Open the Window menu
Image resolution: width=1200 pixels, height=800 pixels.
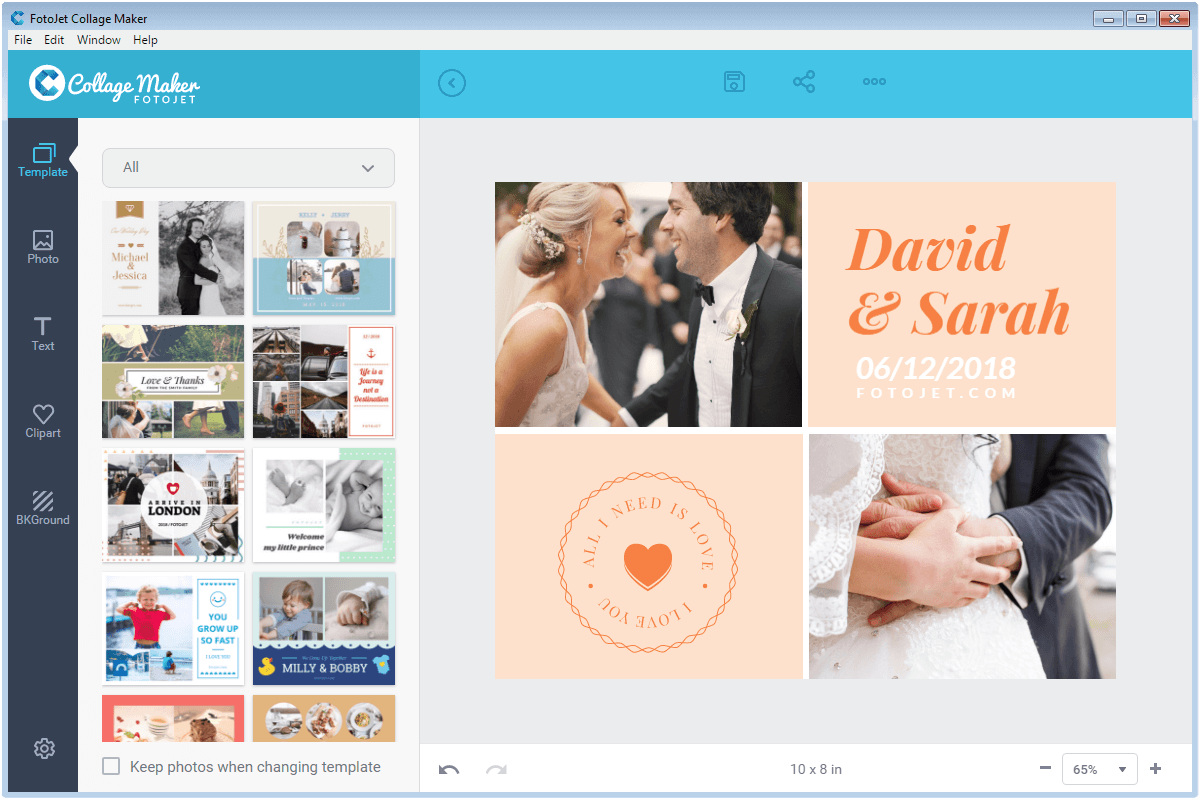(98, 39)
